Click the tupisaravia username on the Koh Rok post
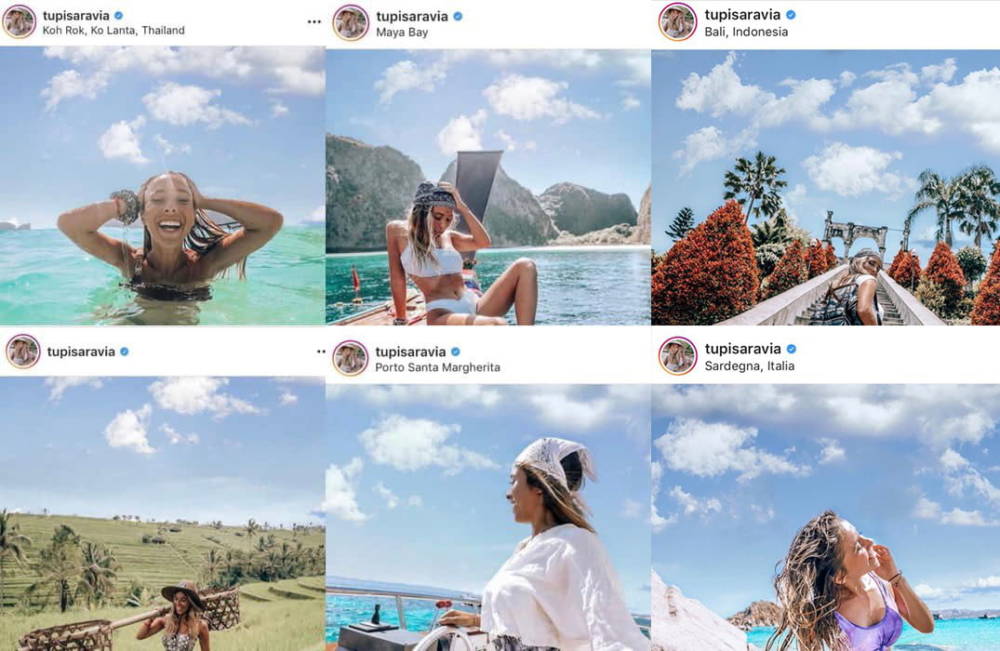Viewport: 1000px width, 651px height. (x=76, y=15)
